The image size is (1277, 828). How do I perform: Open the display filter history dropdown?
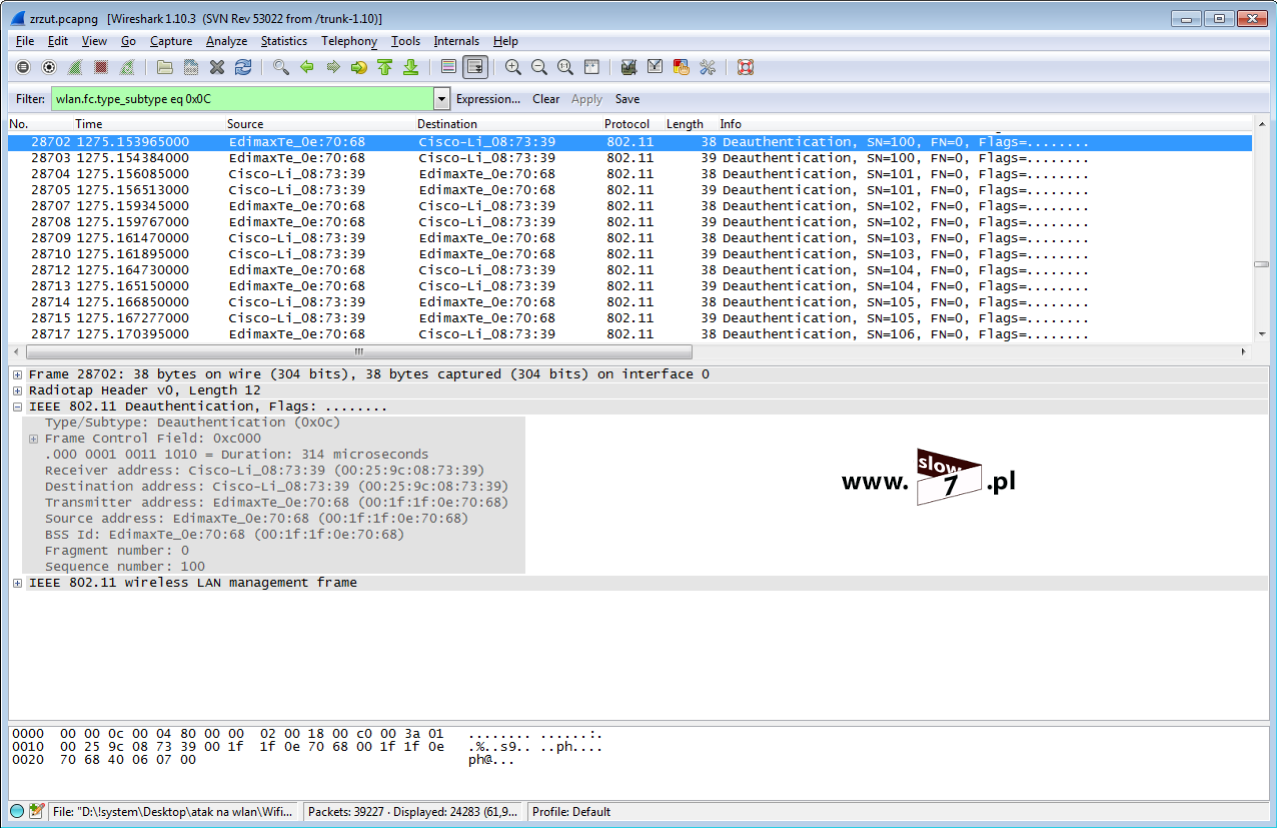[442, 99]
